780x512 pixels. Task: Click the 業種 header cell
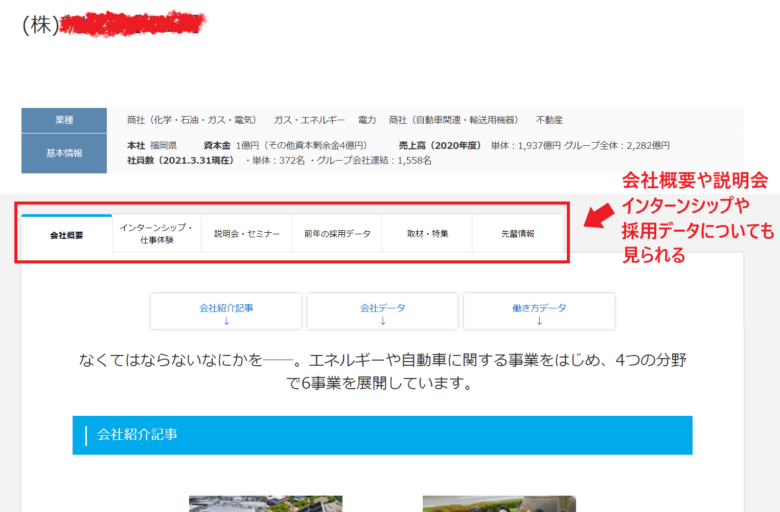point(64,120)
